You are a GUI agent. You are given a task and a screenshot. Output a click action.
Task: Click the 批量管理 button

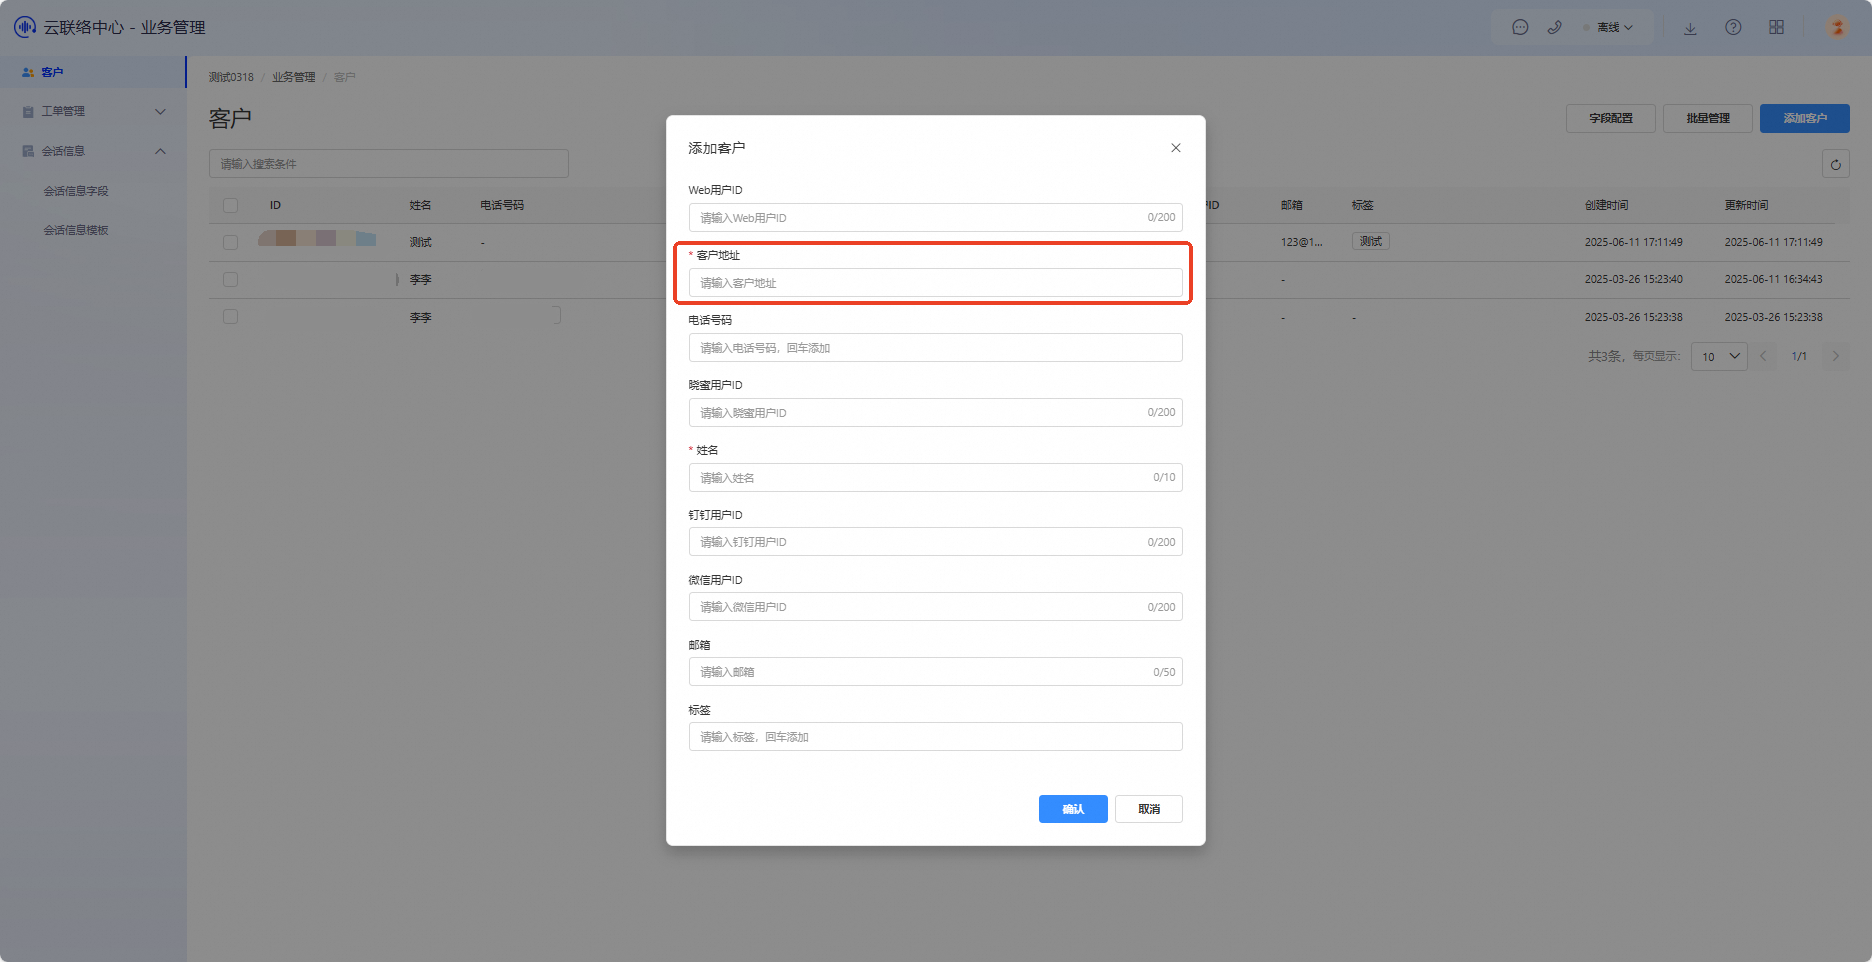pos(1707,118)
